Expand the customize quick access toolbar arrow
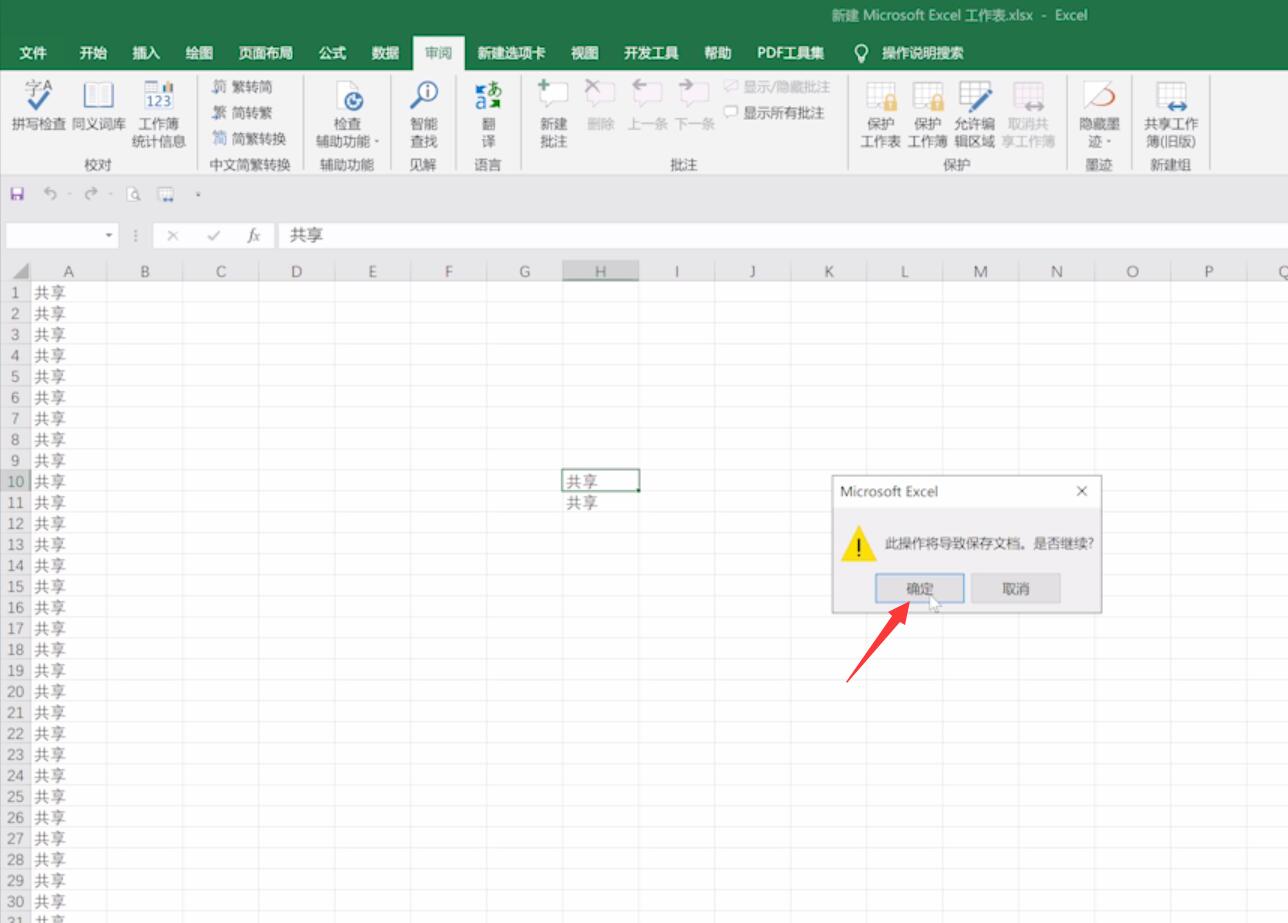1288x923 pixels. (198, 194)
